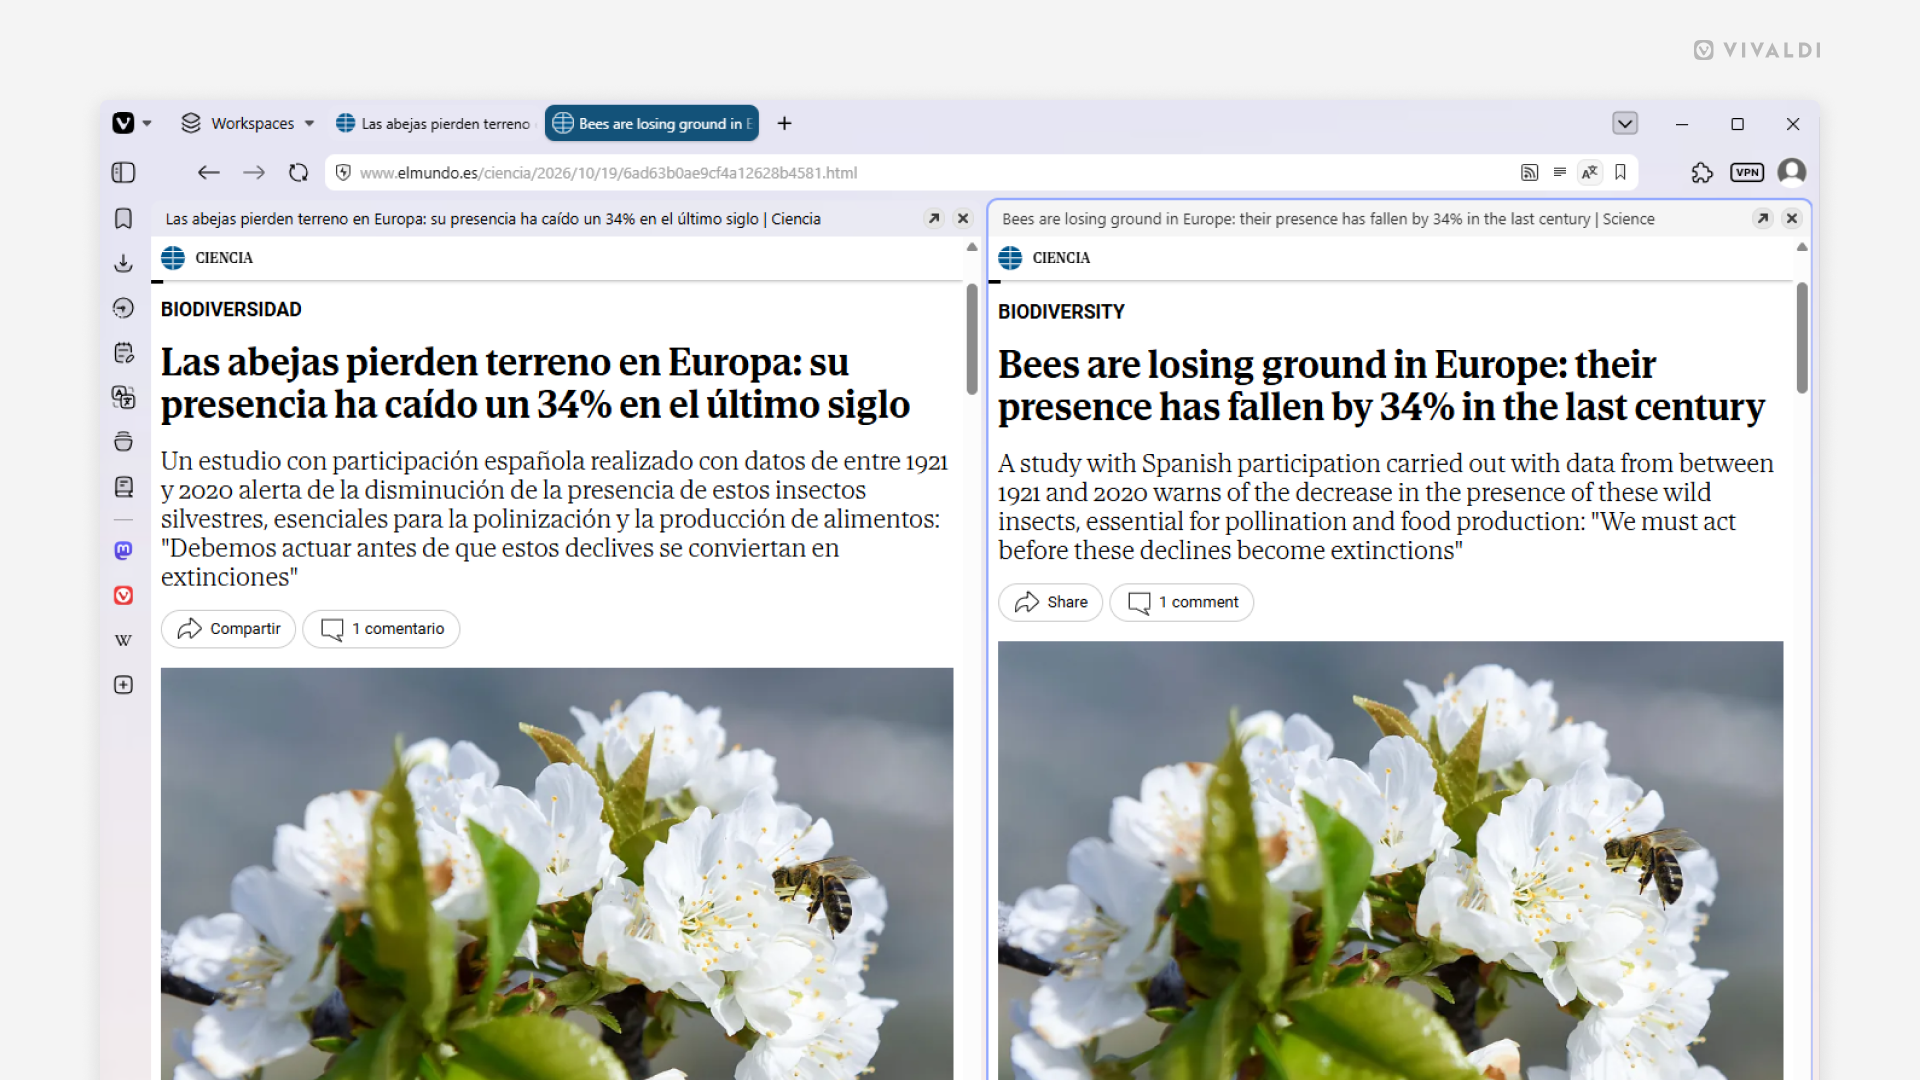Screen dimensions: 1920x1080
Task: Open the '1 comment' button
Action: click(x=1182, y=602)
